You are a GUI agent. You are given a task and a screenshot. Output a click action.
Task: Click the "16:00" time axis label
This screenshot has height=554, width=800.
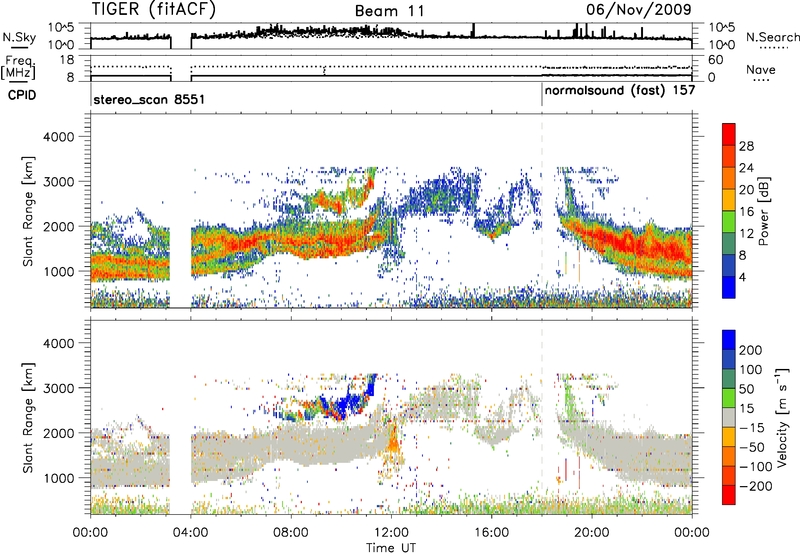(491, 533)
